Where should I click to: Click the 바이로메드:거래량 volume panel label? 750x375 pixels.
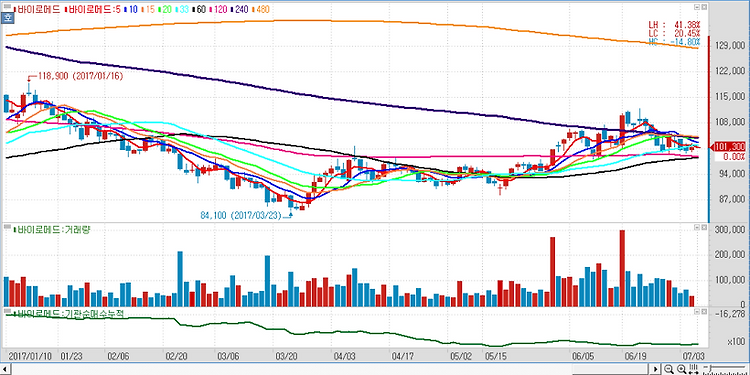point(53,229)
